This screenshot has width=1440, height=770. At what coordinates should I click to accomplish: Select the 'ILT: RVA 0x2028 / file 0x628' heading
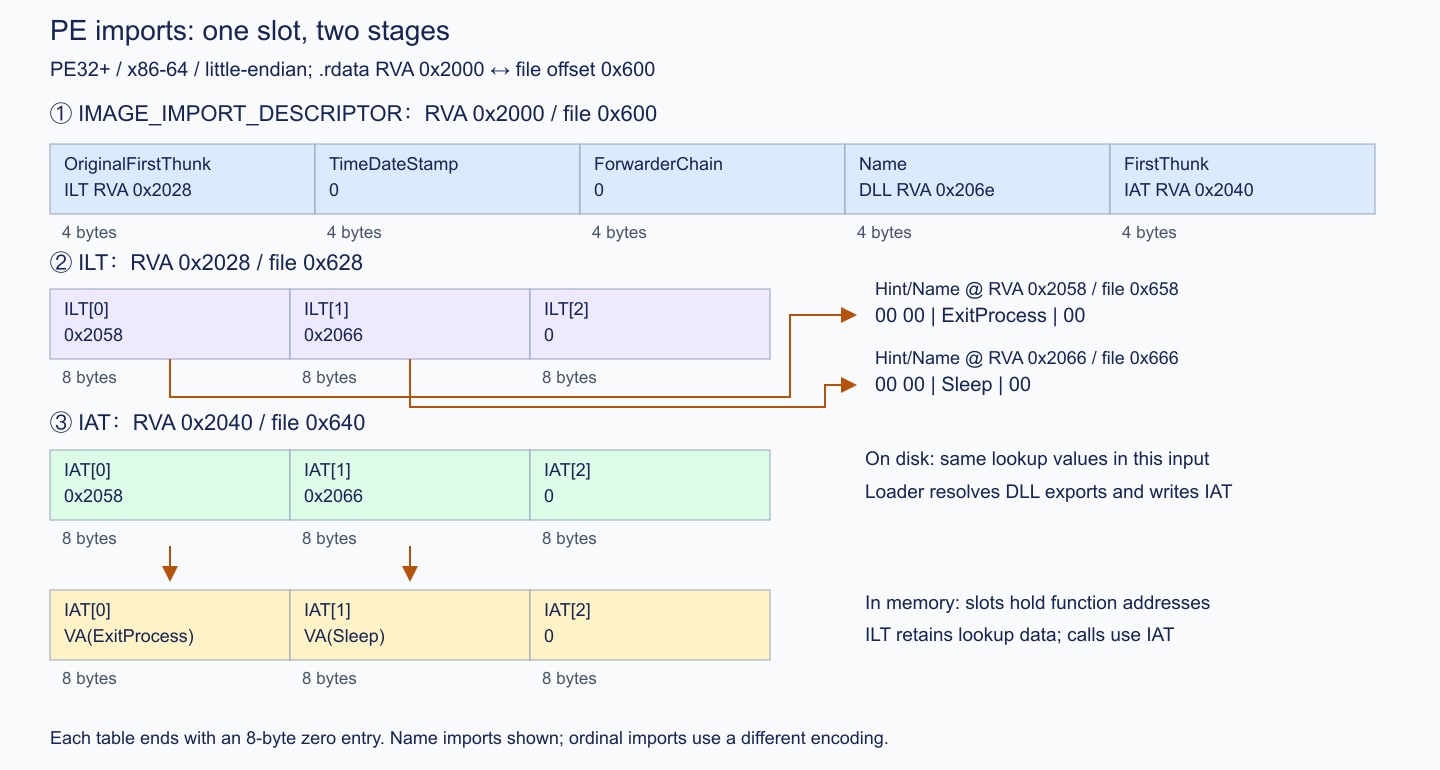point(206,263)
